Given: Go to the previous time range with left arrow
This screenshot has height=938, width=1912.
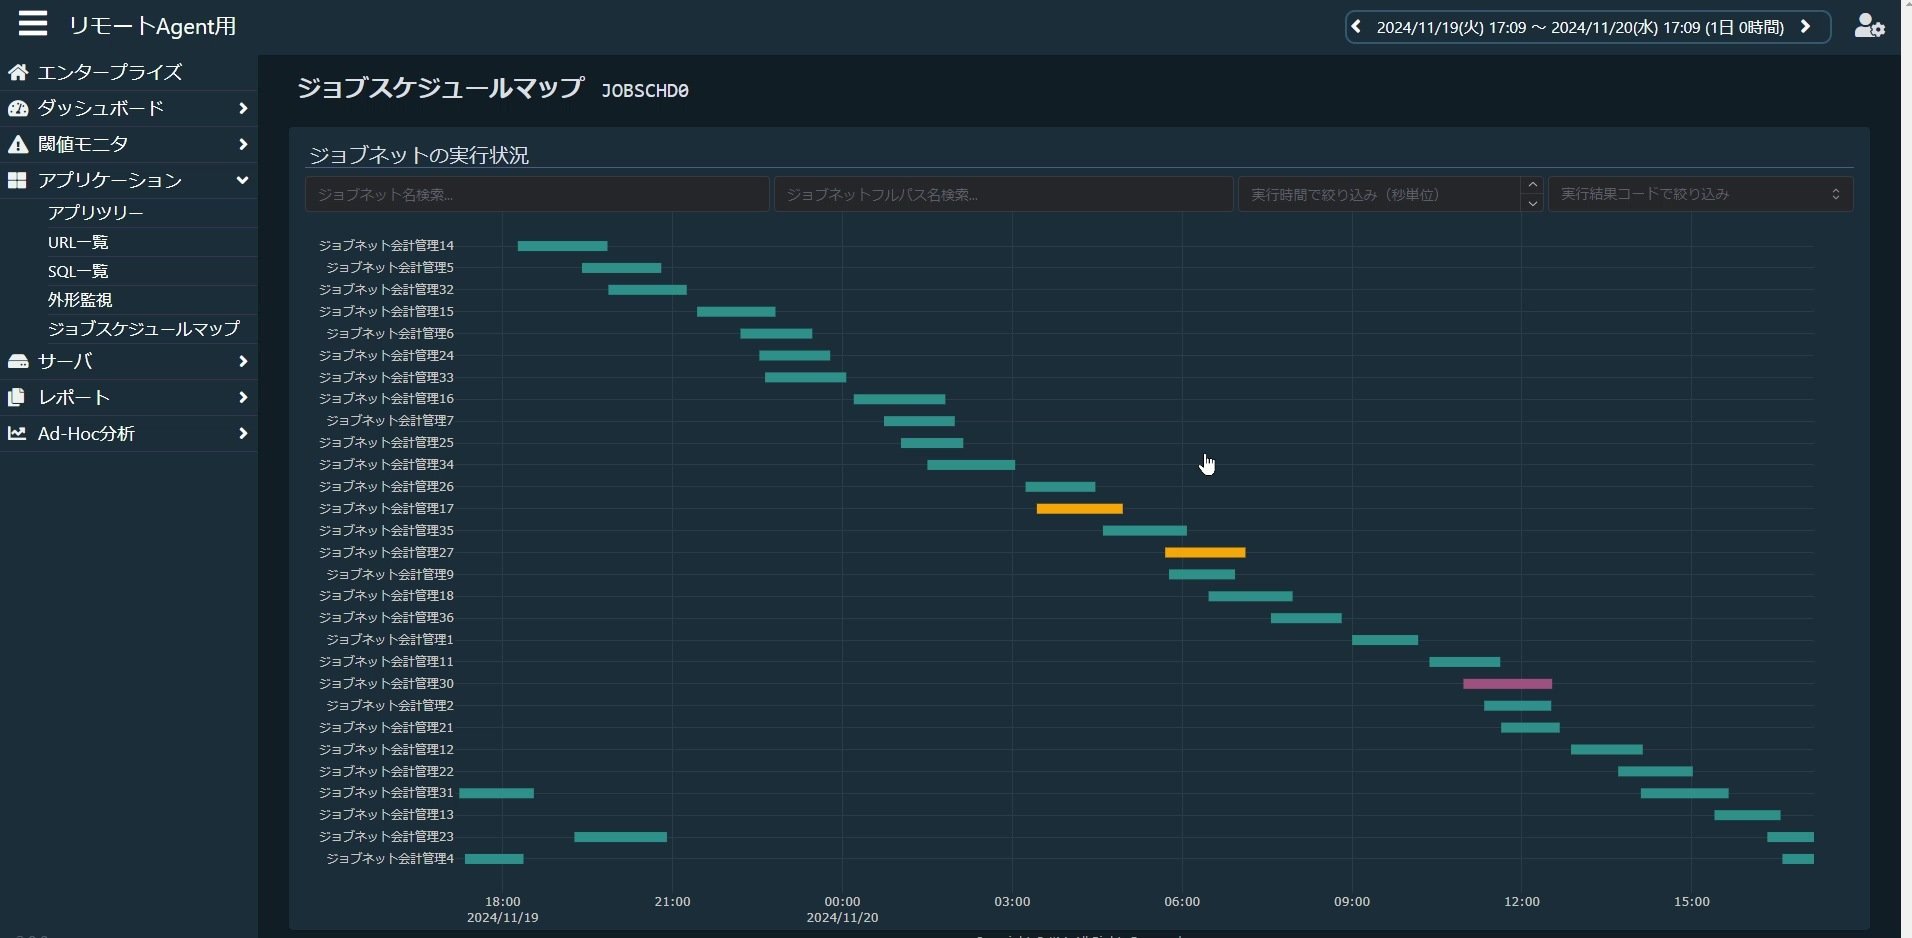Looking at the screenshot, I should pyautogui.click(x=1356, y=26).
